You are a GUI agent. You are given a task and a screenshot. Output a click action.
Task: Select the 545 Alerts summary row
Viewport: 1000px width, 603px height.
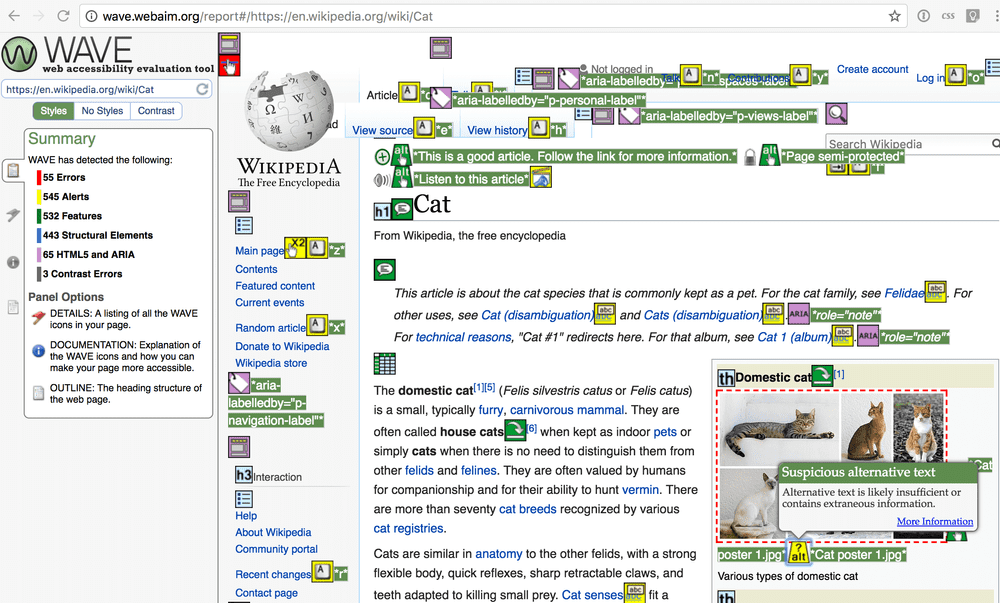tap(63, 196)
